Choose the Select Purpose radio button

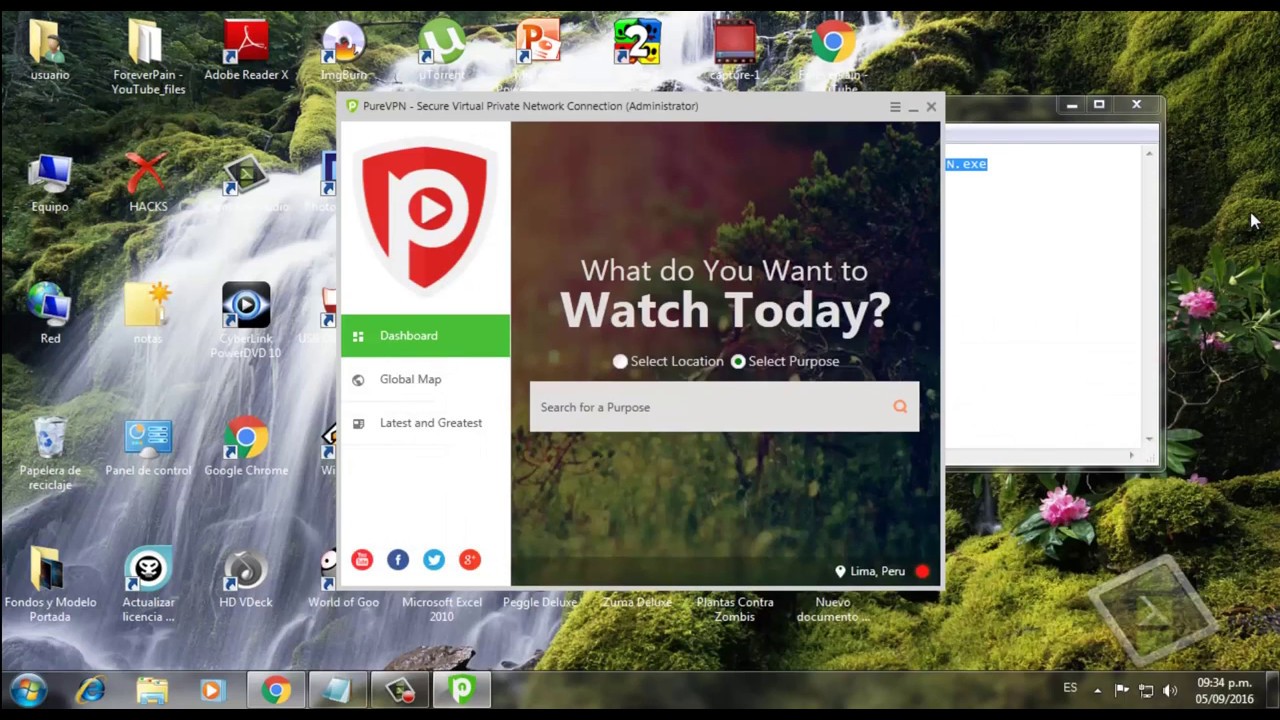point(738,362)
